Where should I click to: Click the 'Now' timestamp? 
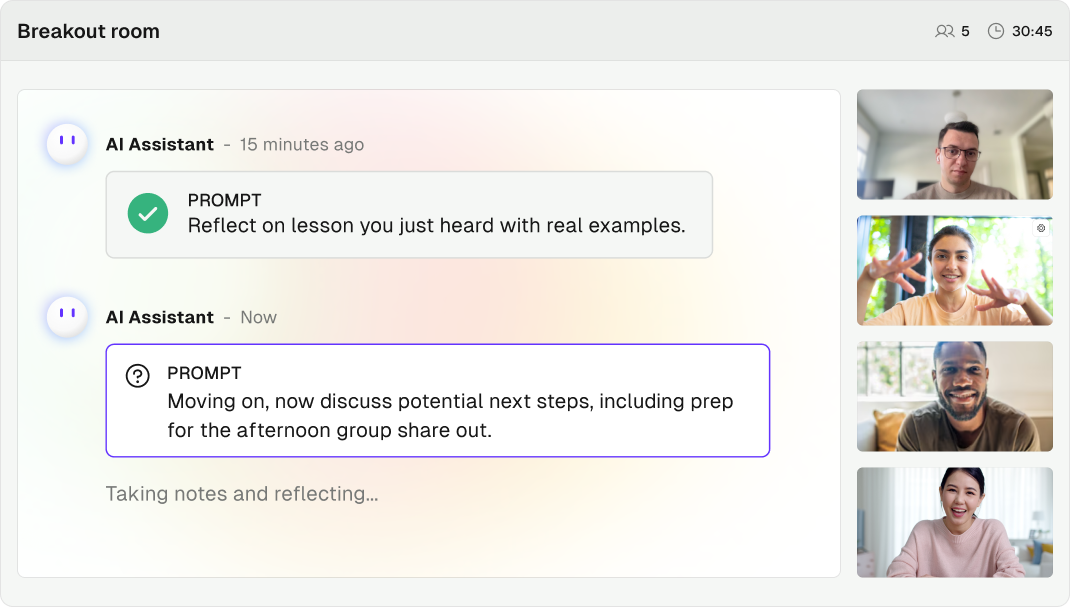point(258,317)
